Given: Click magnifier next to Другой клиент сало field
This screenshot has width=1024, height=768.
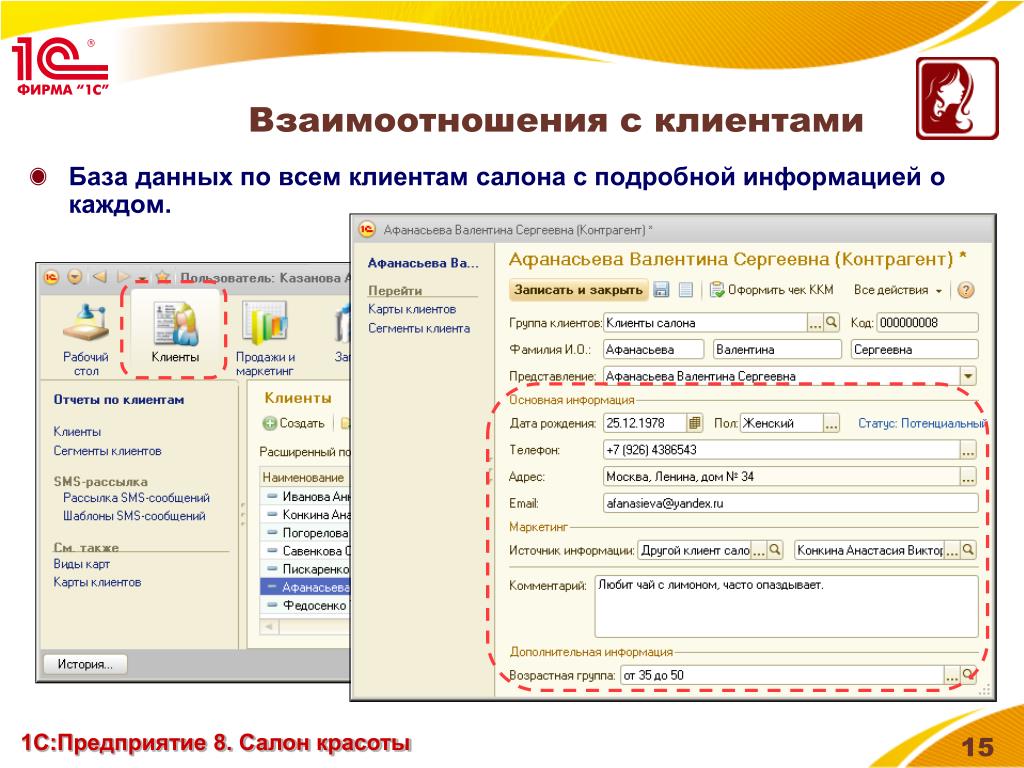Looking at the screenshot, I should [775, 550].
